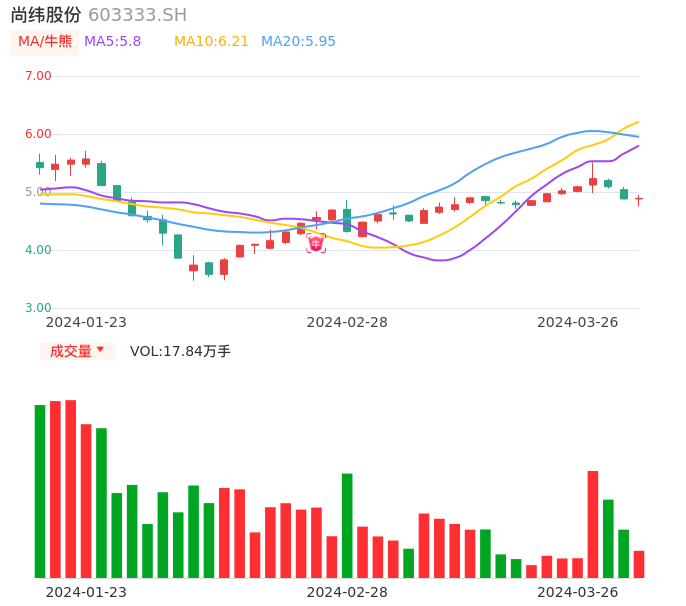Select the MA5:5.8 legend label
The height and width of the screenshot is (606, 686).
(112, 42)
